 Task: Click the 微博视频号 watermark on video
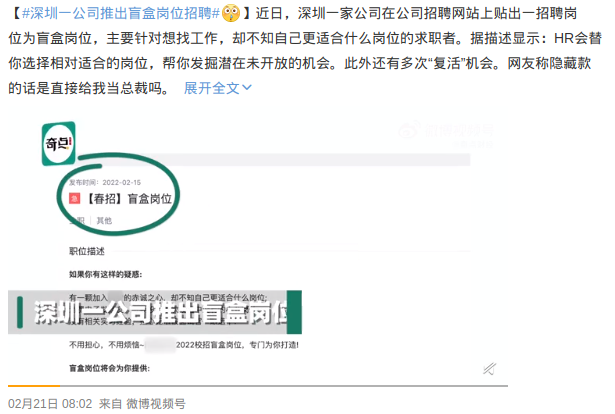tap(446, 131)
